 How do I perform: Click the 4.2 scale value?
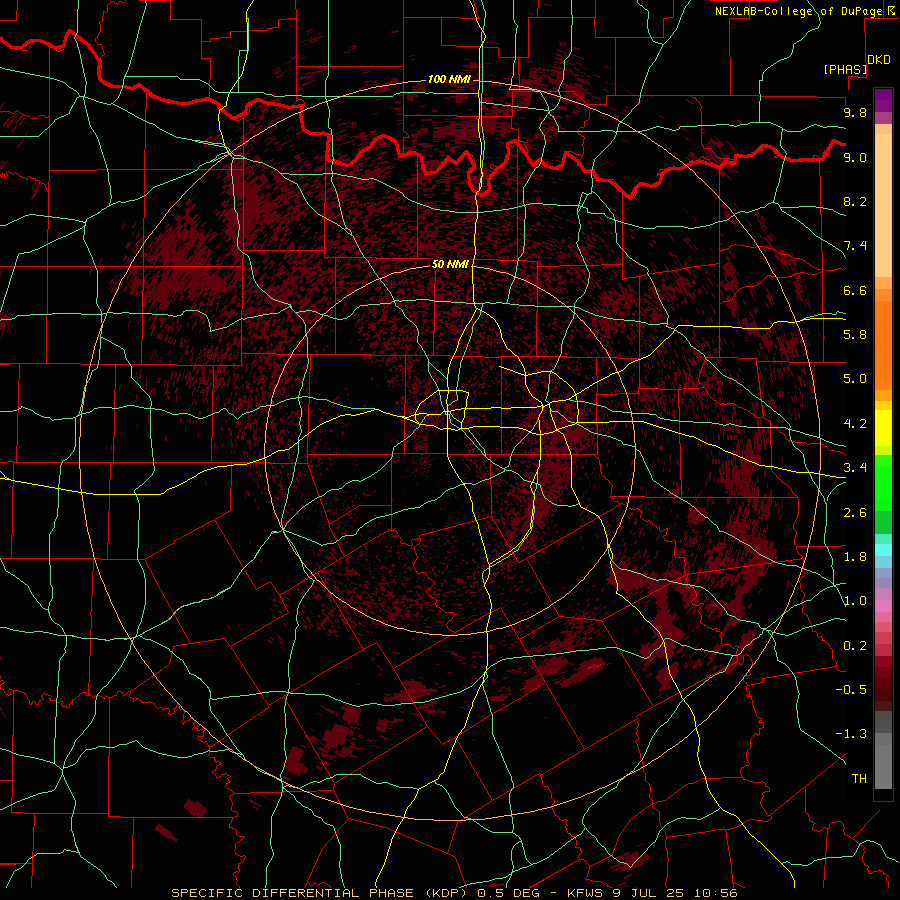pyautogui.click(x=855, y=424)
